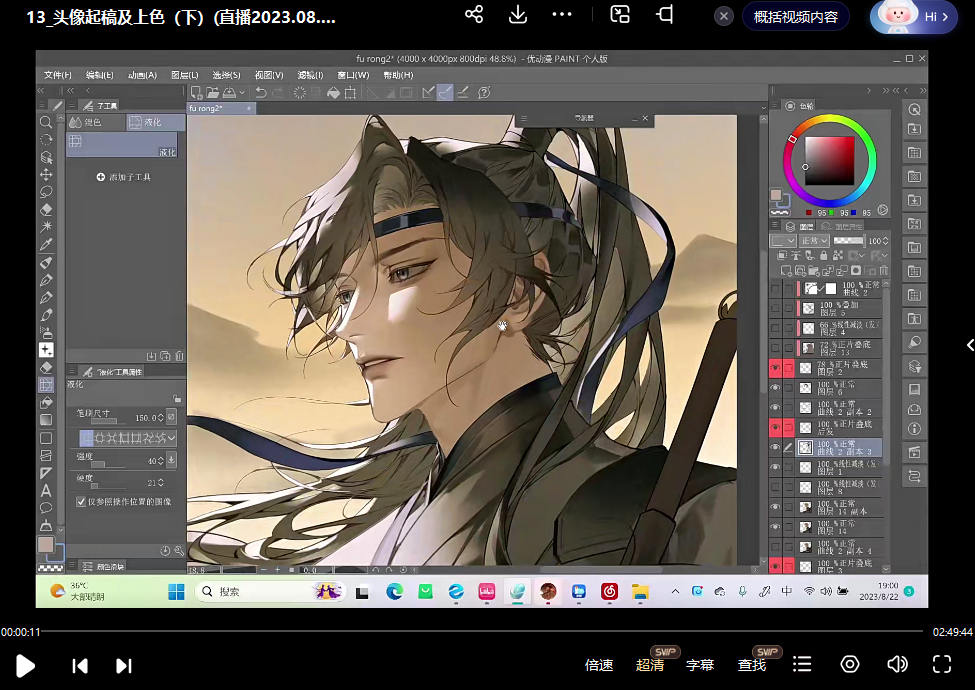Toggle visibility of 曲线 2 副本 3 layer
975x690 pixels.
[775, 448]
